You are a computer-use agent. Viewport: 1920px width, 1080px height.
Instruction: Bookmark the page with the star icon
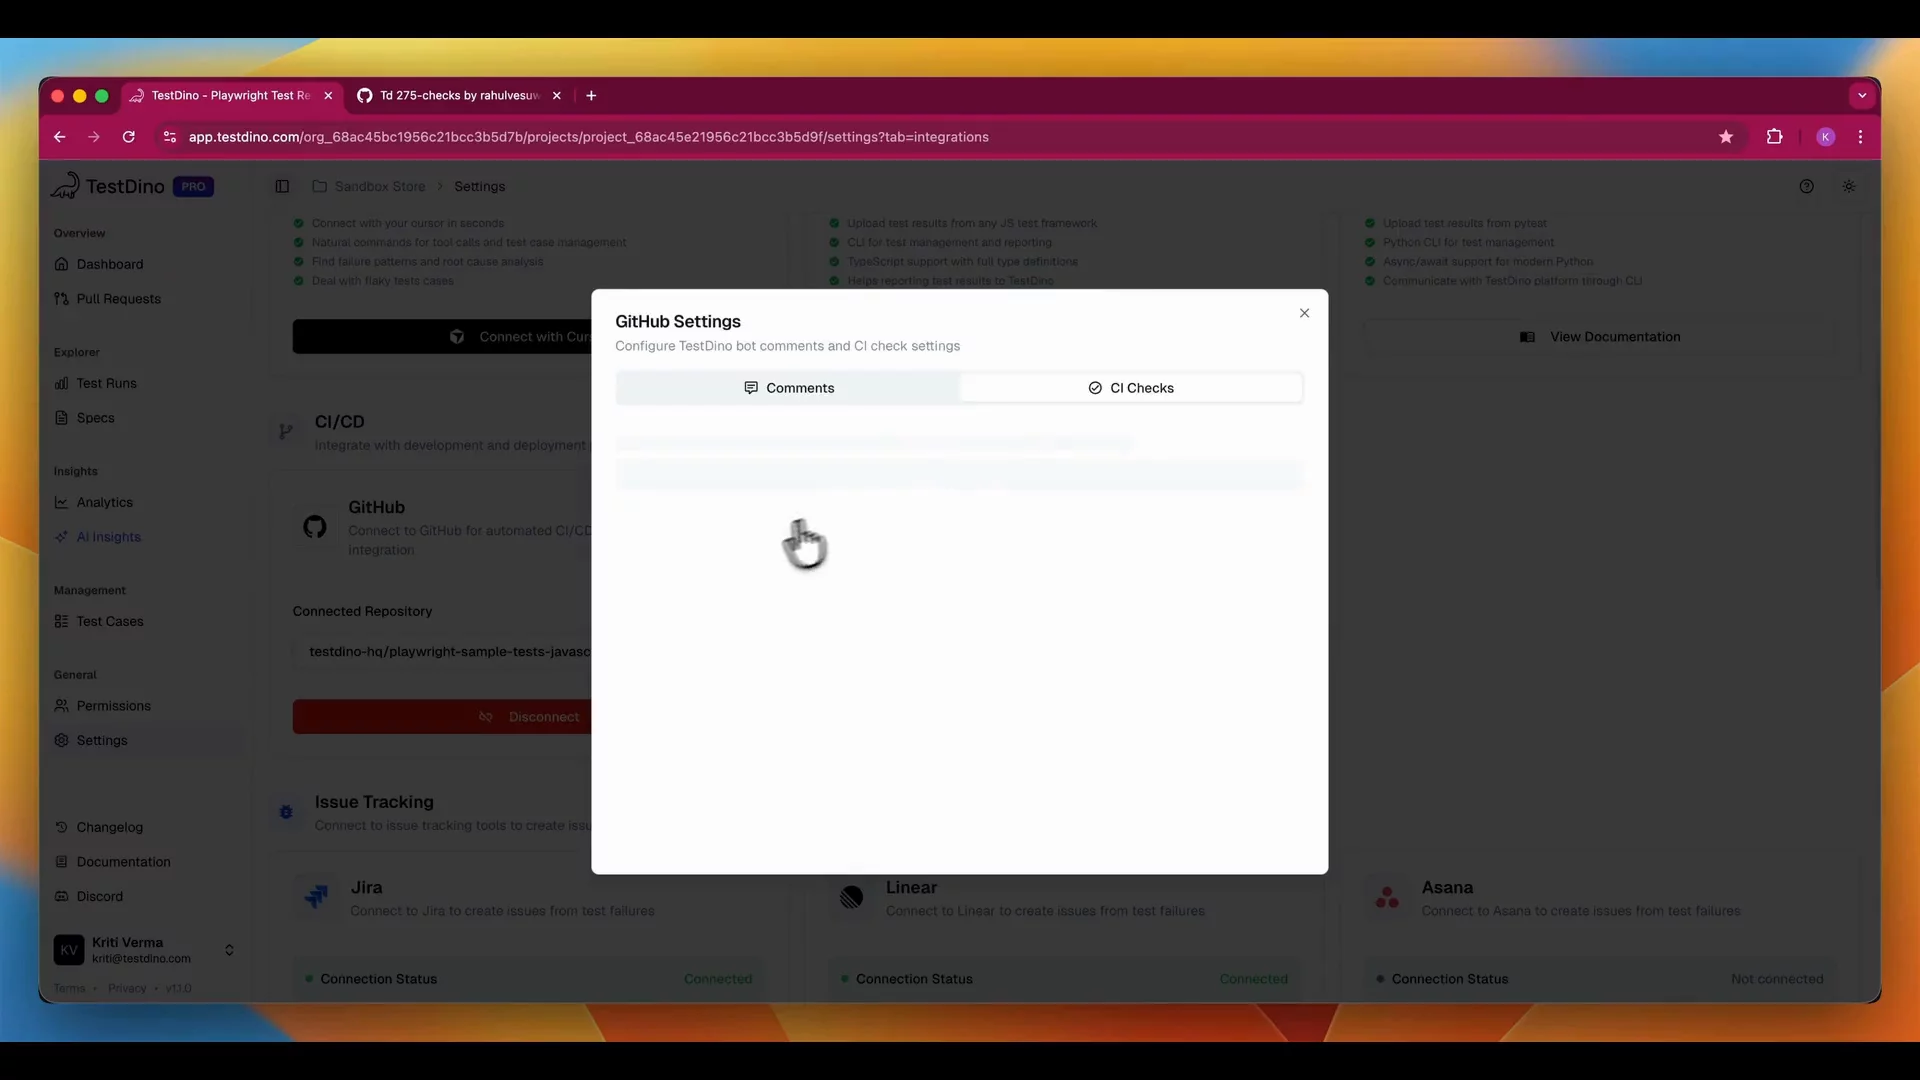tap(1726, 137)
